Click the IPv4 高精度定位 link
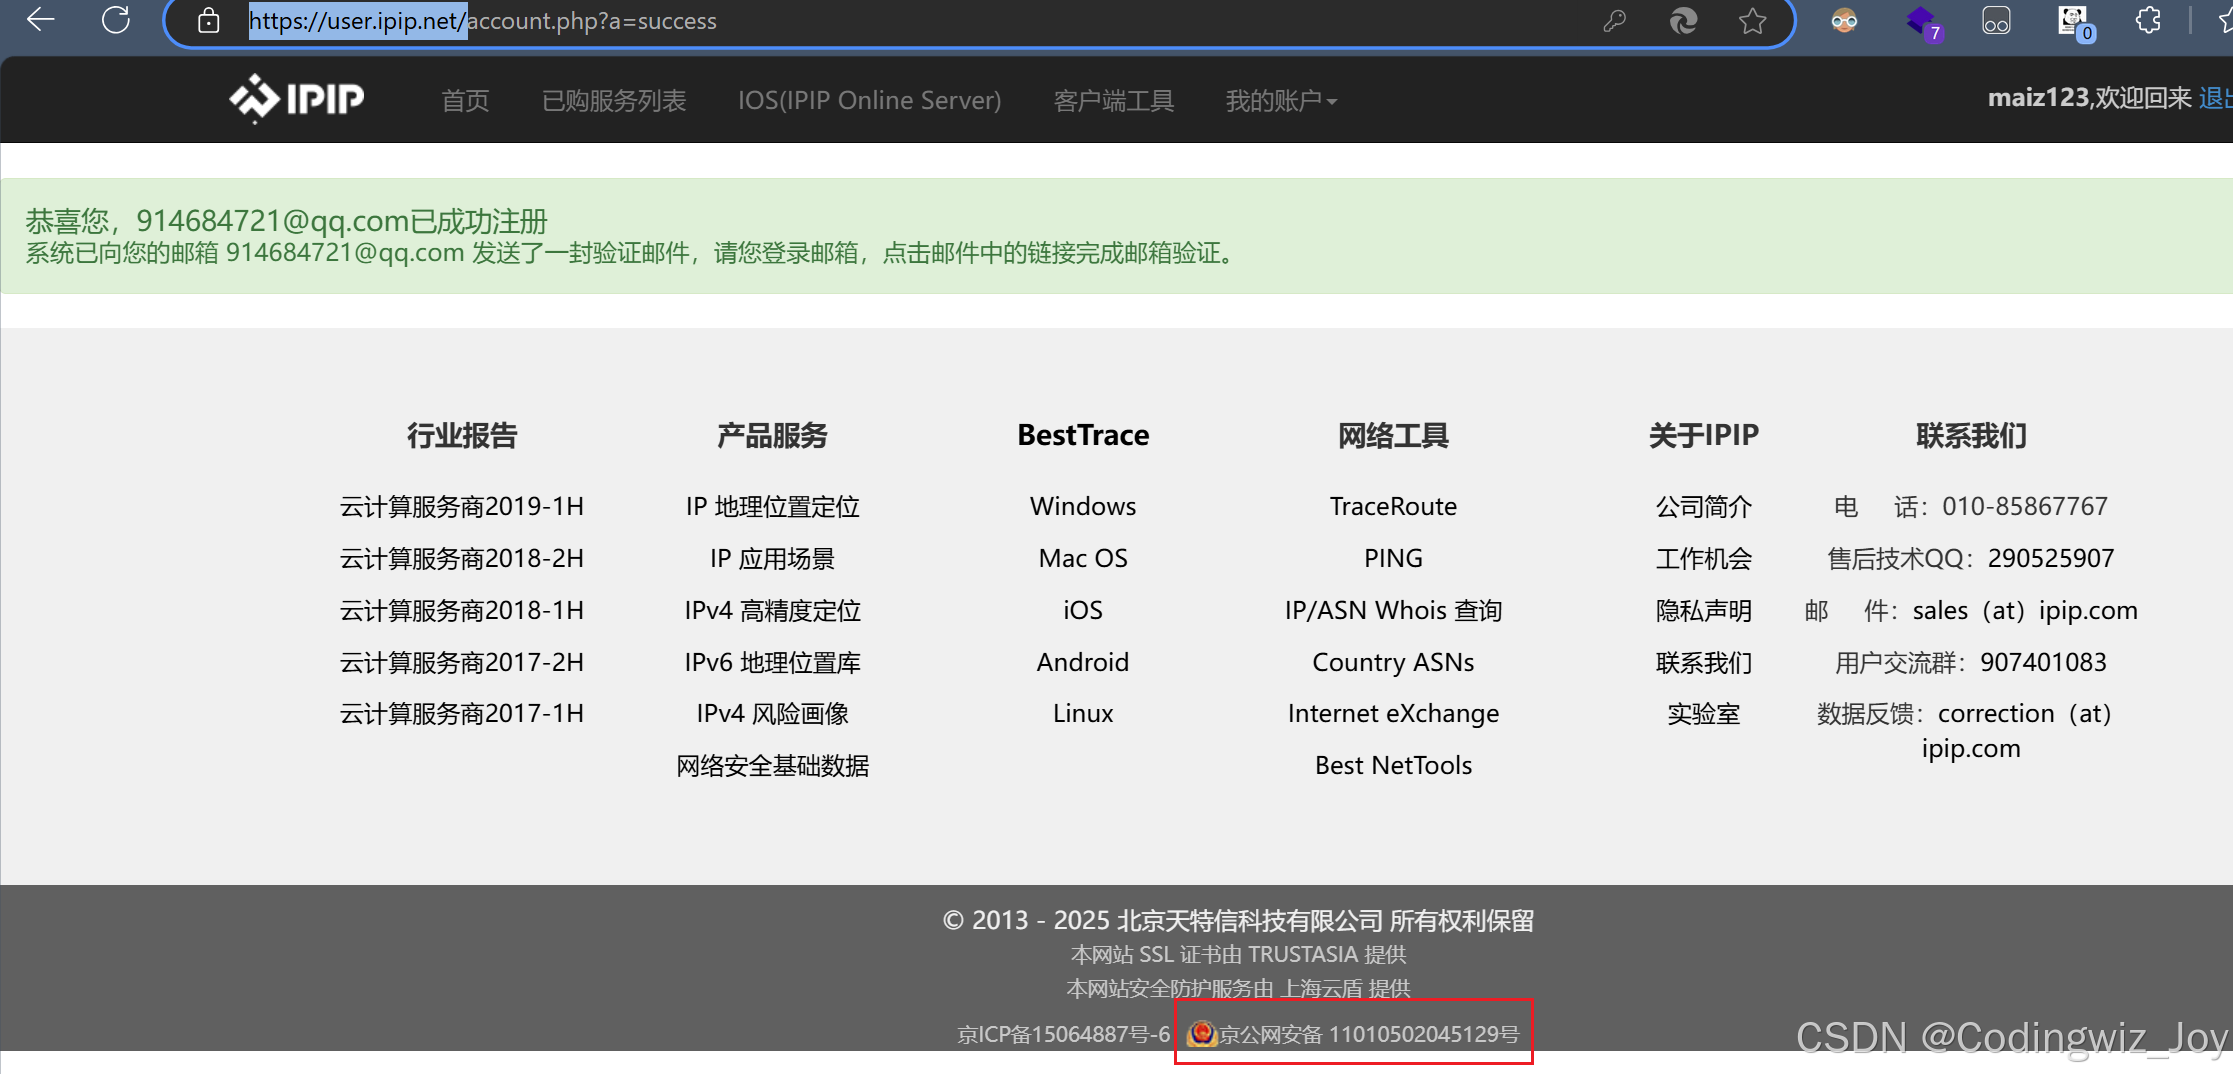Screen dimensions: 2233x1074 [772, 610]
